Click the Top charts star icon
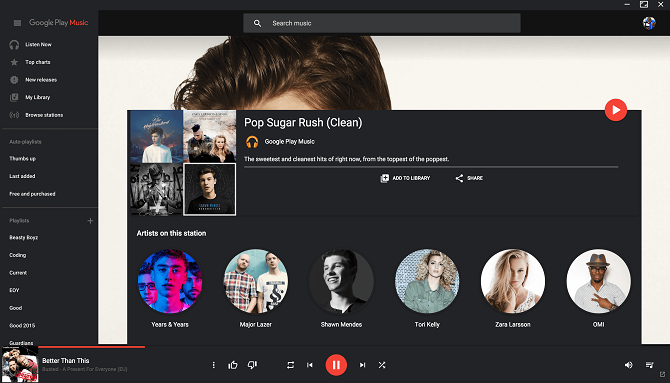Image resolution: width=670 pixels, height=383 pixels. coord(14,62)
